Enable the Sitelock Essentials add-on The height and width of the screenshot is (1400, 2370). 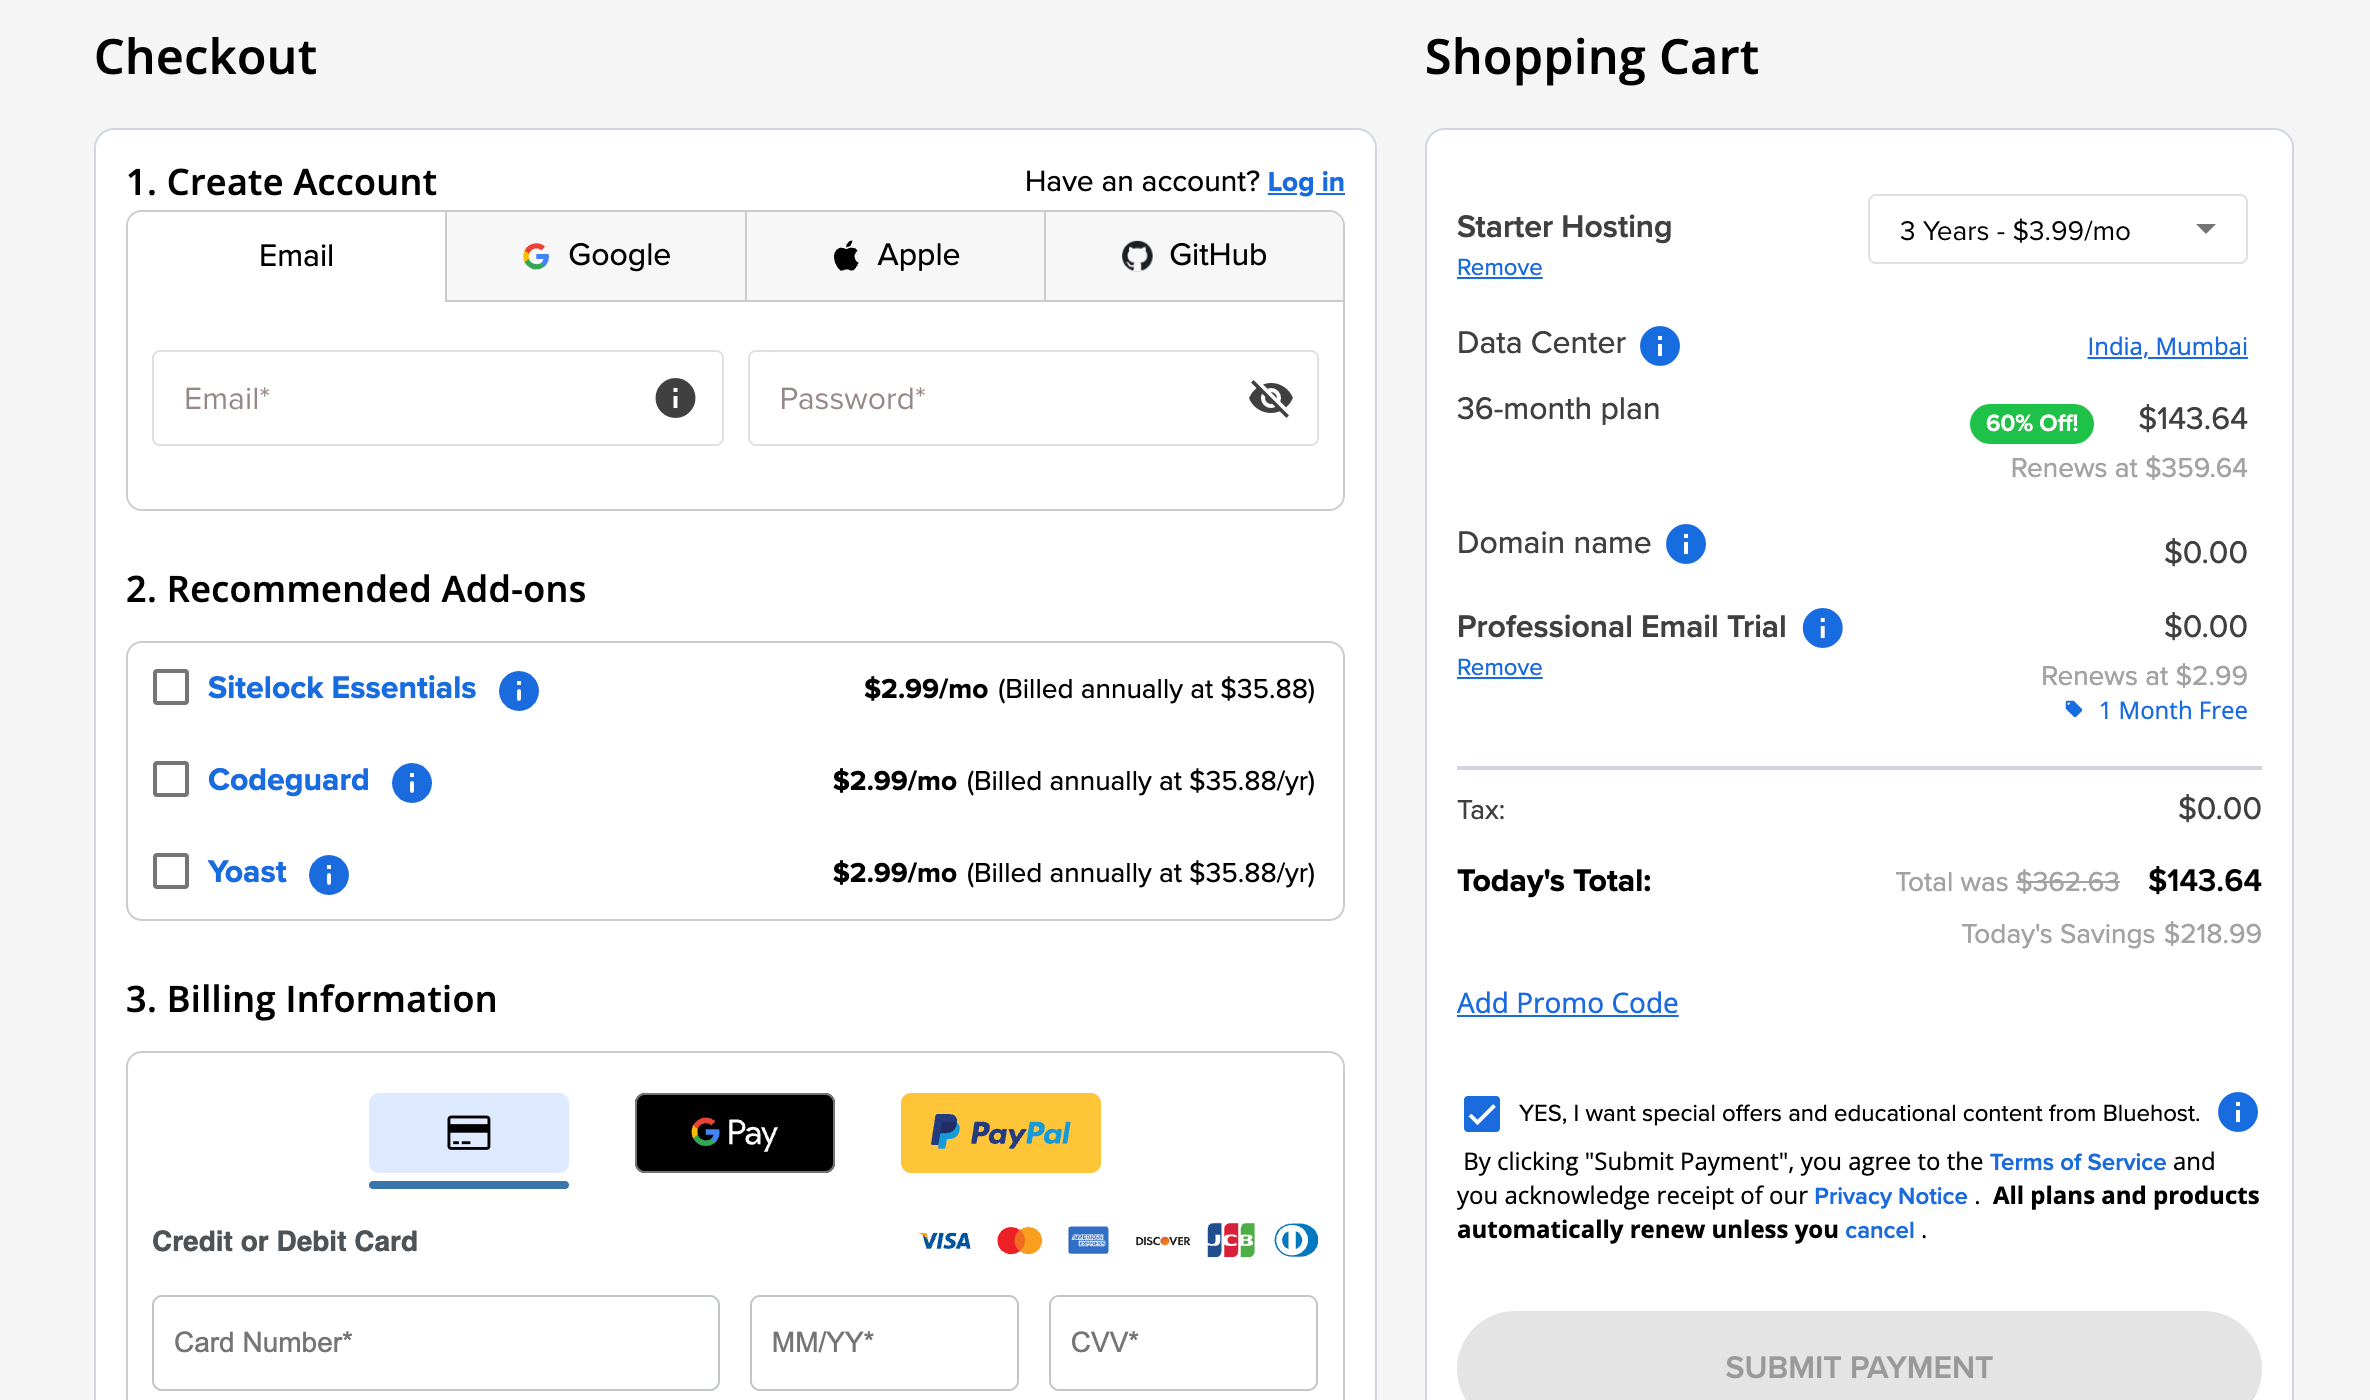coord(170,687)
